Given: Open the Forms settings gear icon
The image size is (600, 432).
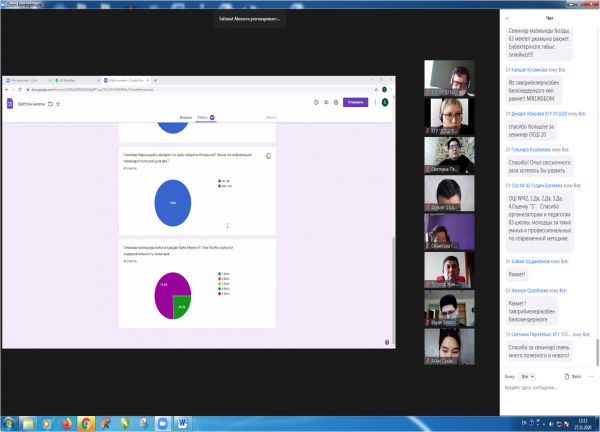Looking at the screenshot, I should coord(334,102).
